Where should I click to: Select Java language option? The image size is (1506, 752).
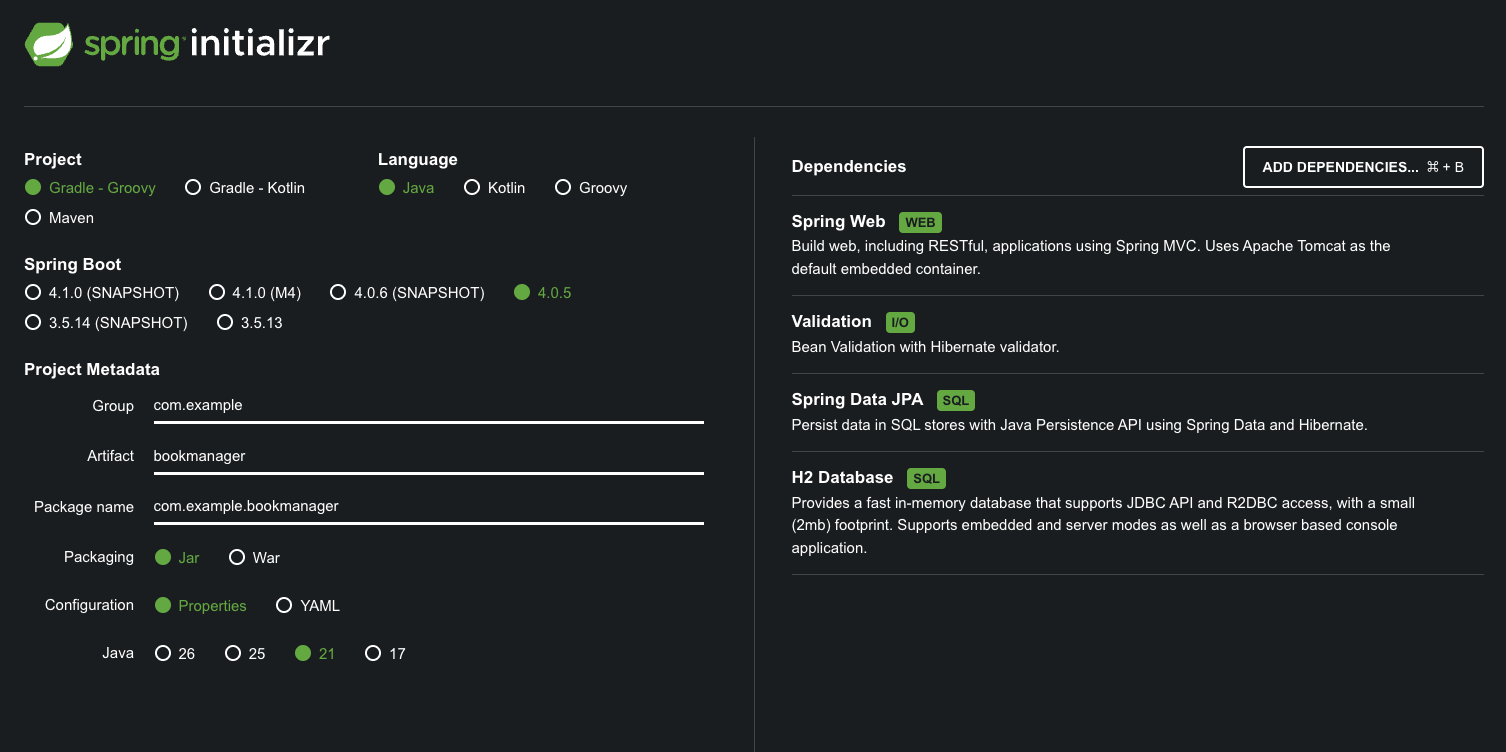pos(406,188)
